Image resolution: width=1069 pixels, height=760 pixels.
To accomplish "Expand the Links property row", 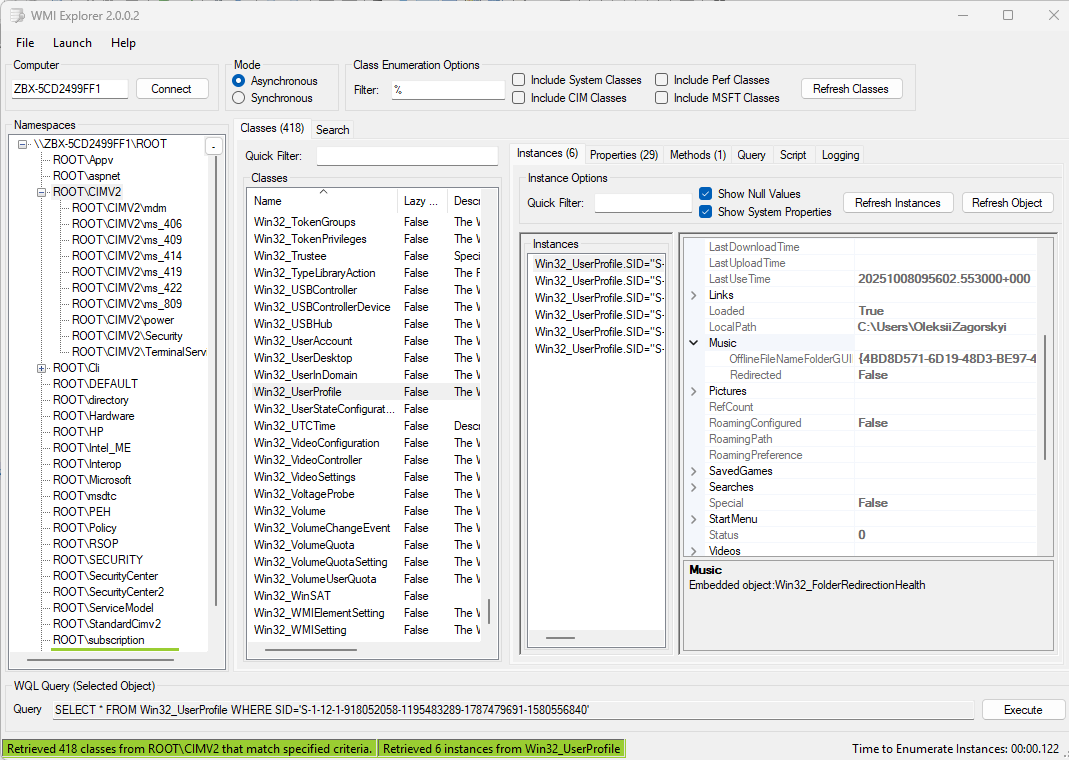I will point(695,295).
